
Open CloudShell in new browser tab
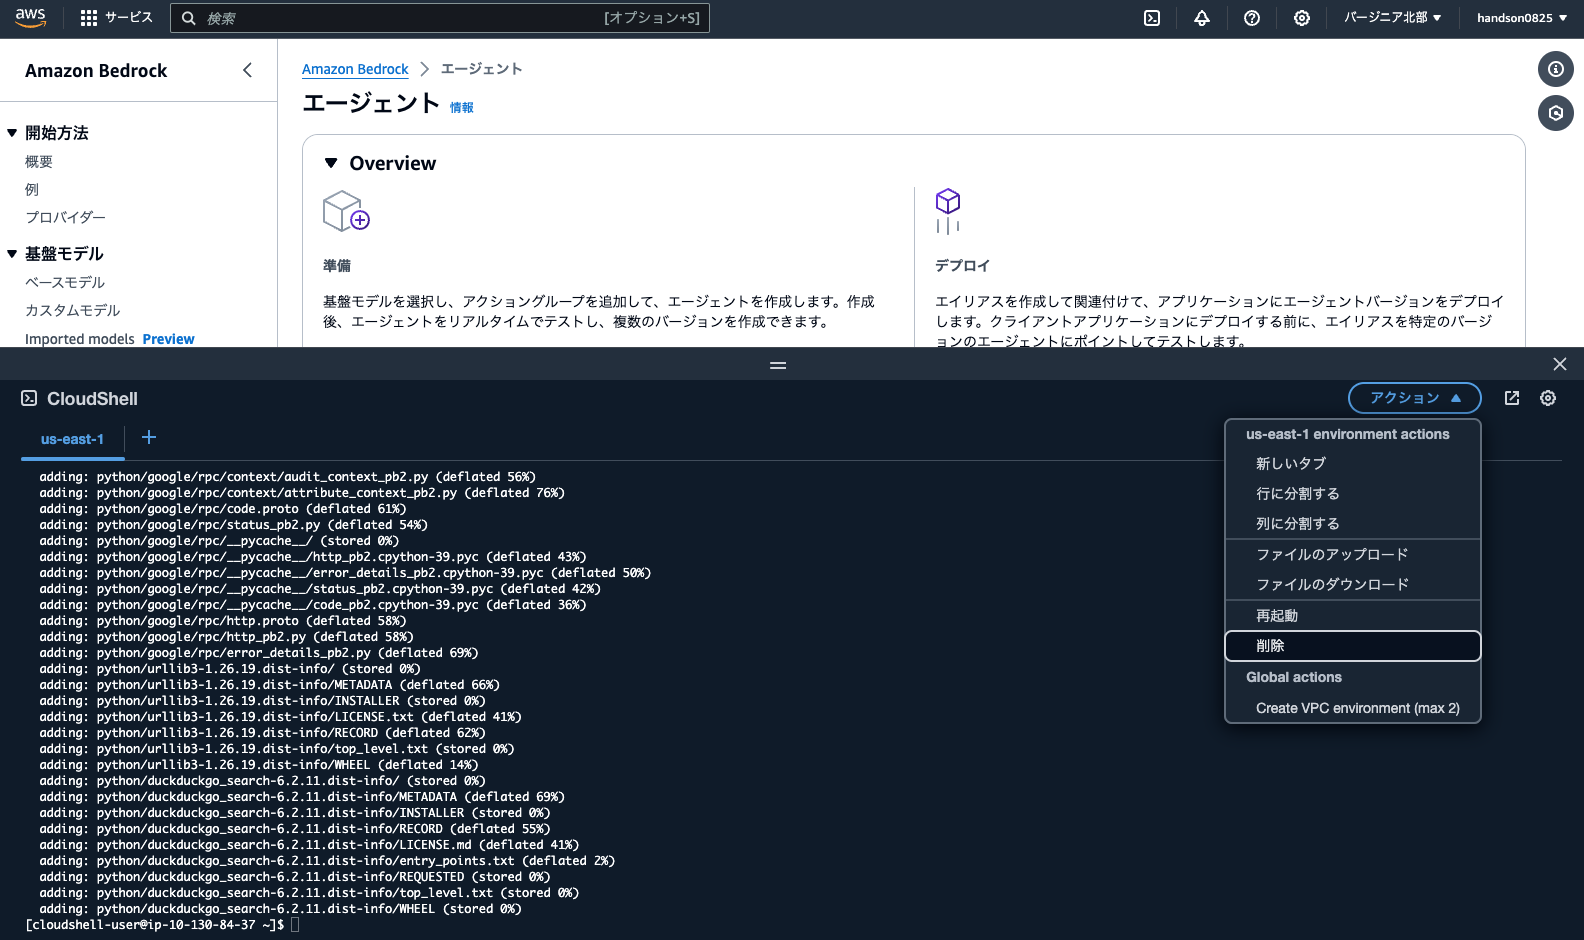1512,398
